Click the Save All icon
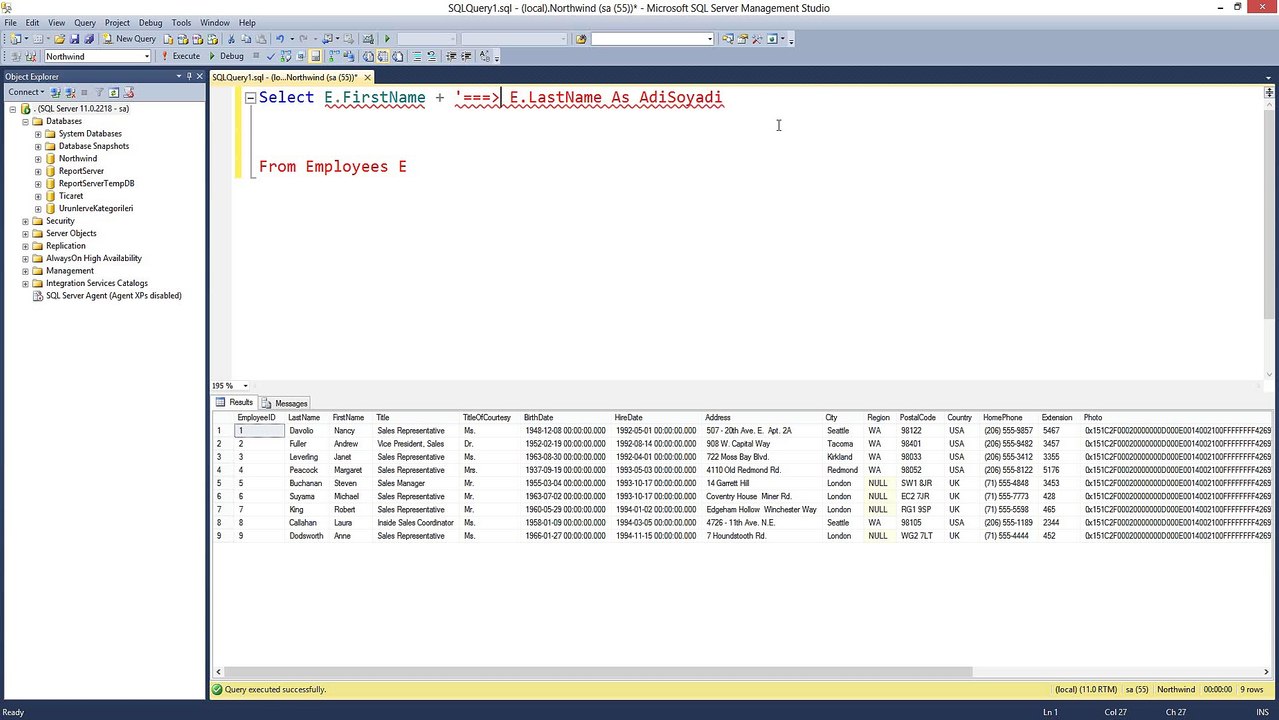Screen dimensions: 1279x720 pos(89,39)
